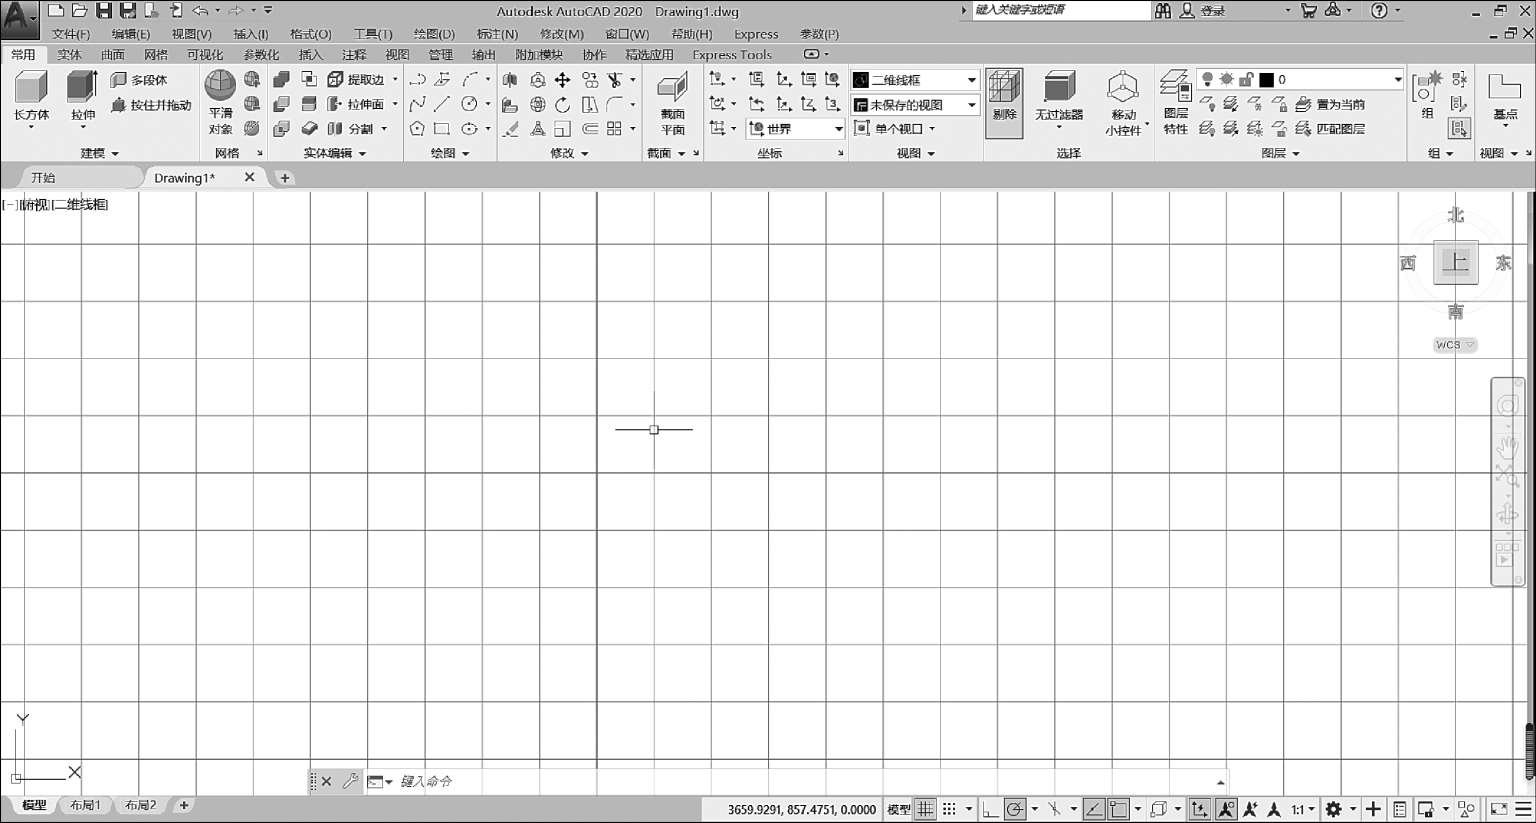The image size is (1536, 823).
Task: Click the 截面平面 section plane tool
Action: (x=672, y=104)
